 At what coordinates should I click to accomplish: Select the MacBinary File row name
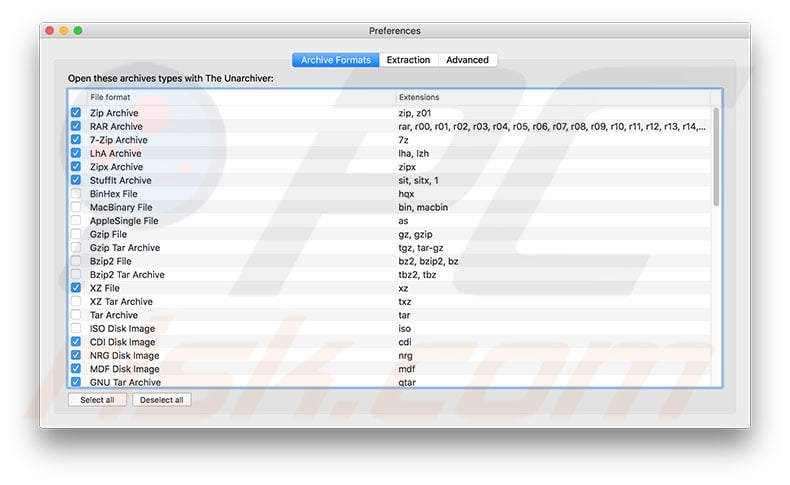pyautogui.click(x=121, y=207)
